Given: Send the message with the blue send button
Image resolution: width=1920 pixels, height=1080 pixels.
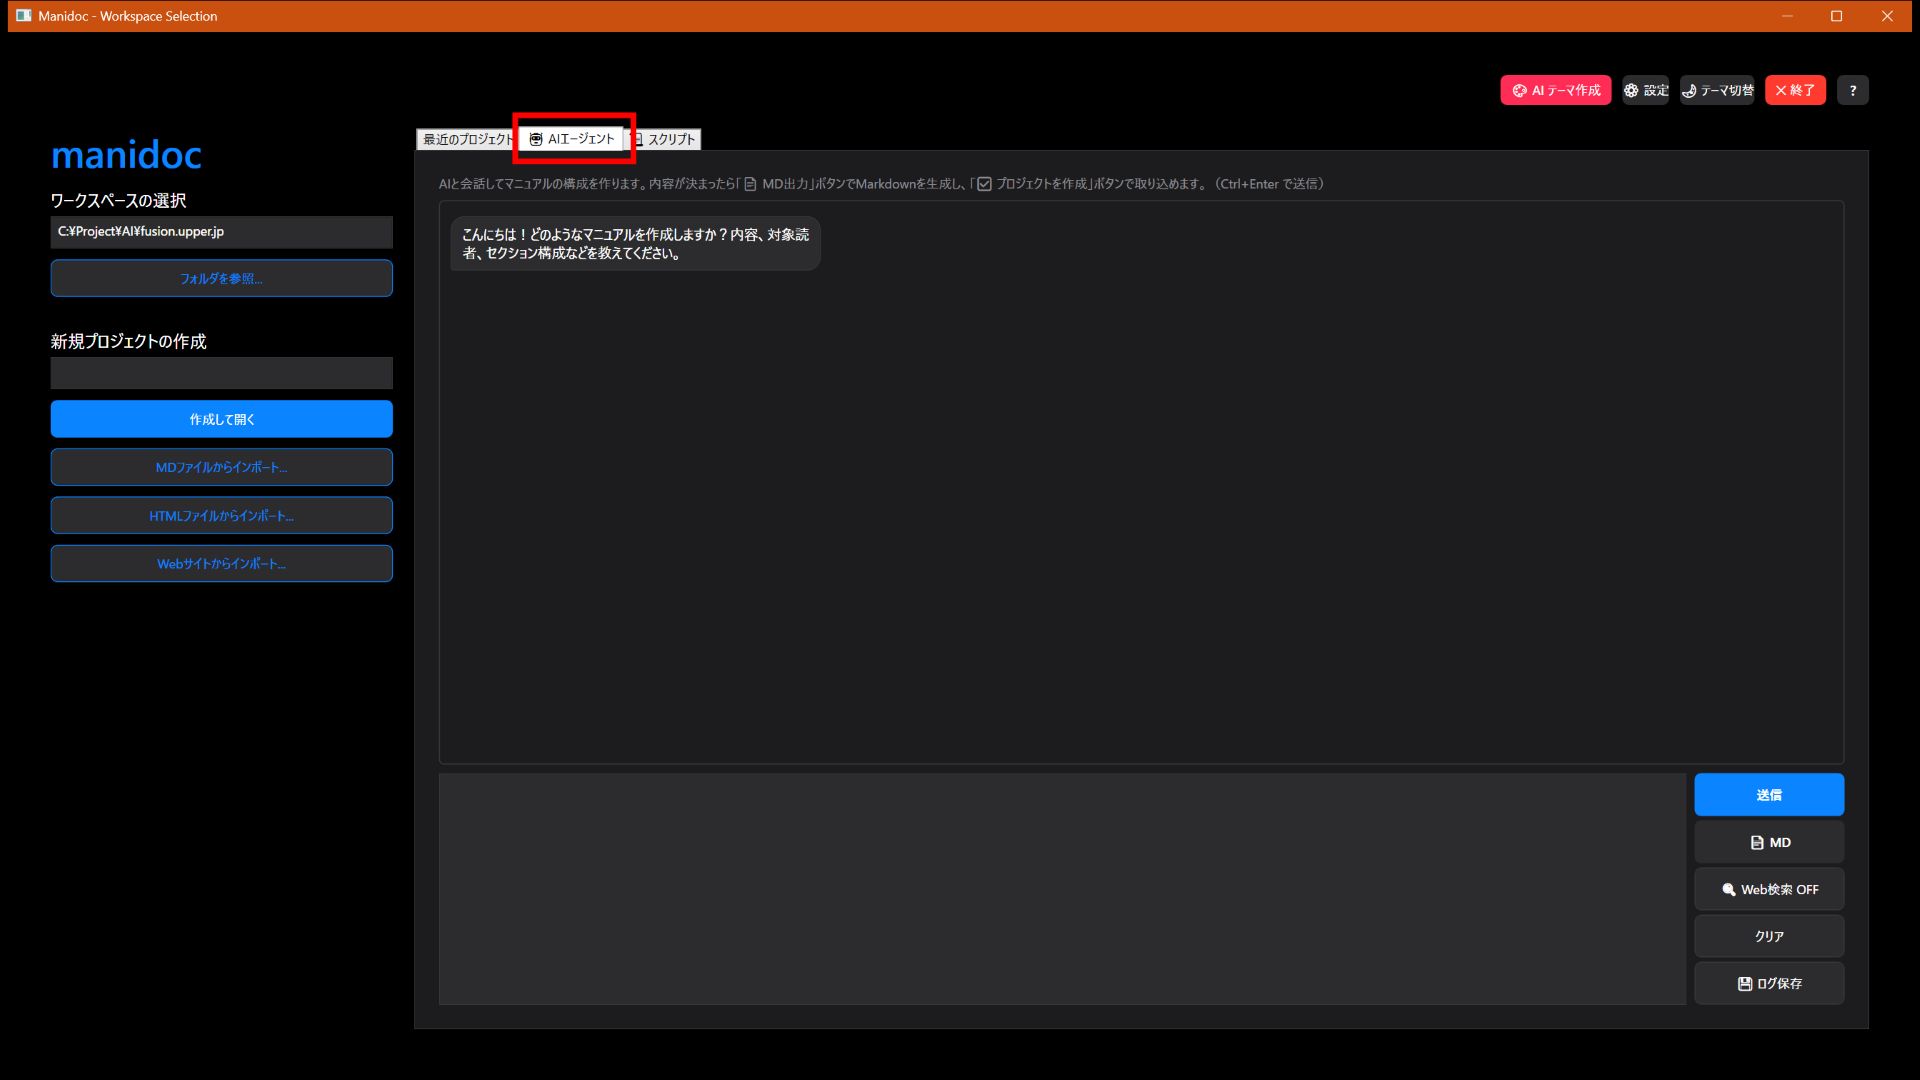Looking at the screenshot, I should point(1768,795).
